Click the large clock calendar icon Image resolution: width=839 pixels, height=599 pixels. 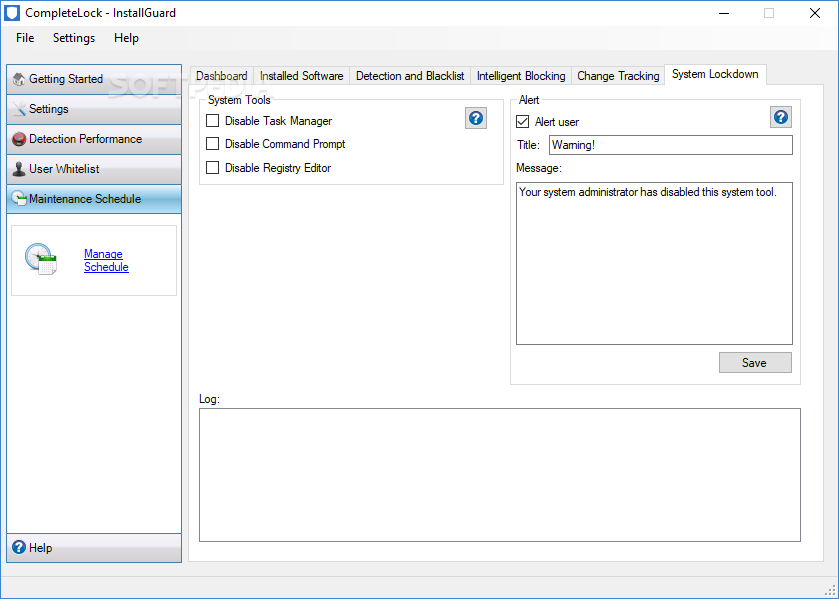pyautogui.click(x=41, y=259)
